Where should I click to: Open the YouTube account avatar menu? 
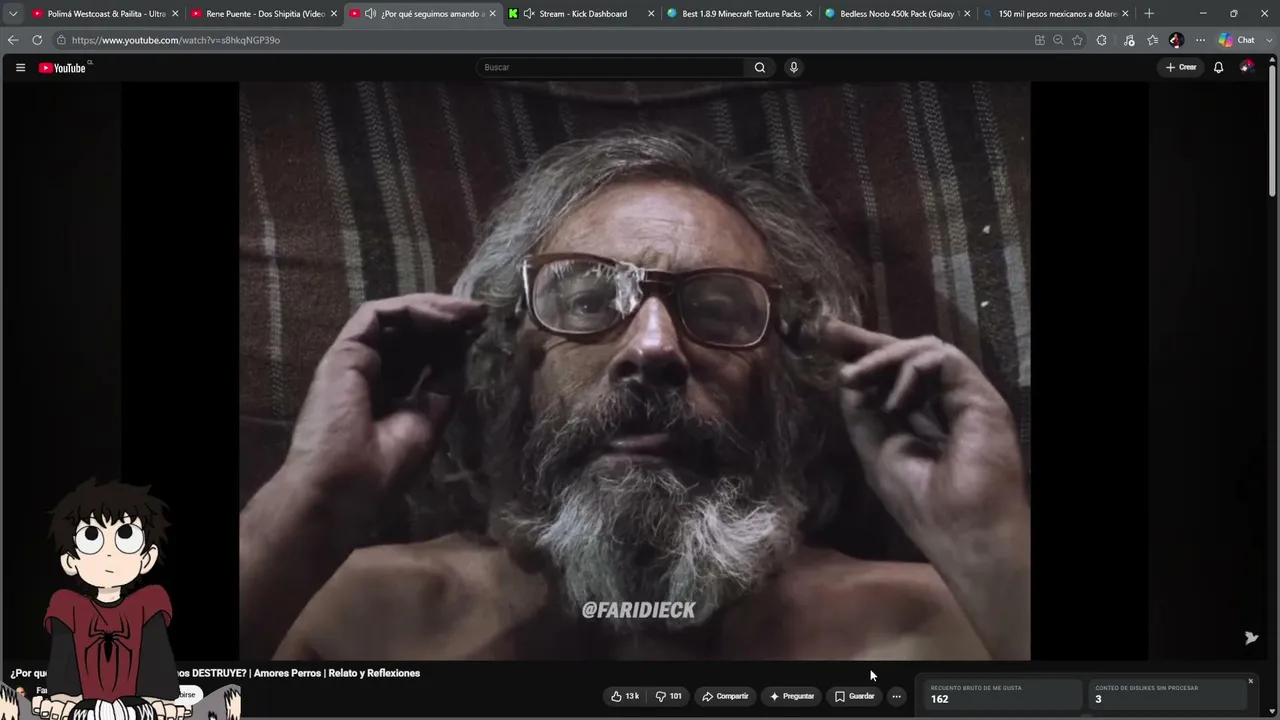1247,68
